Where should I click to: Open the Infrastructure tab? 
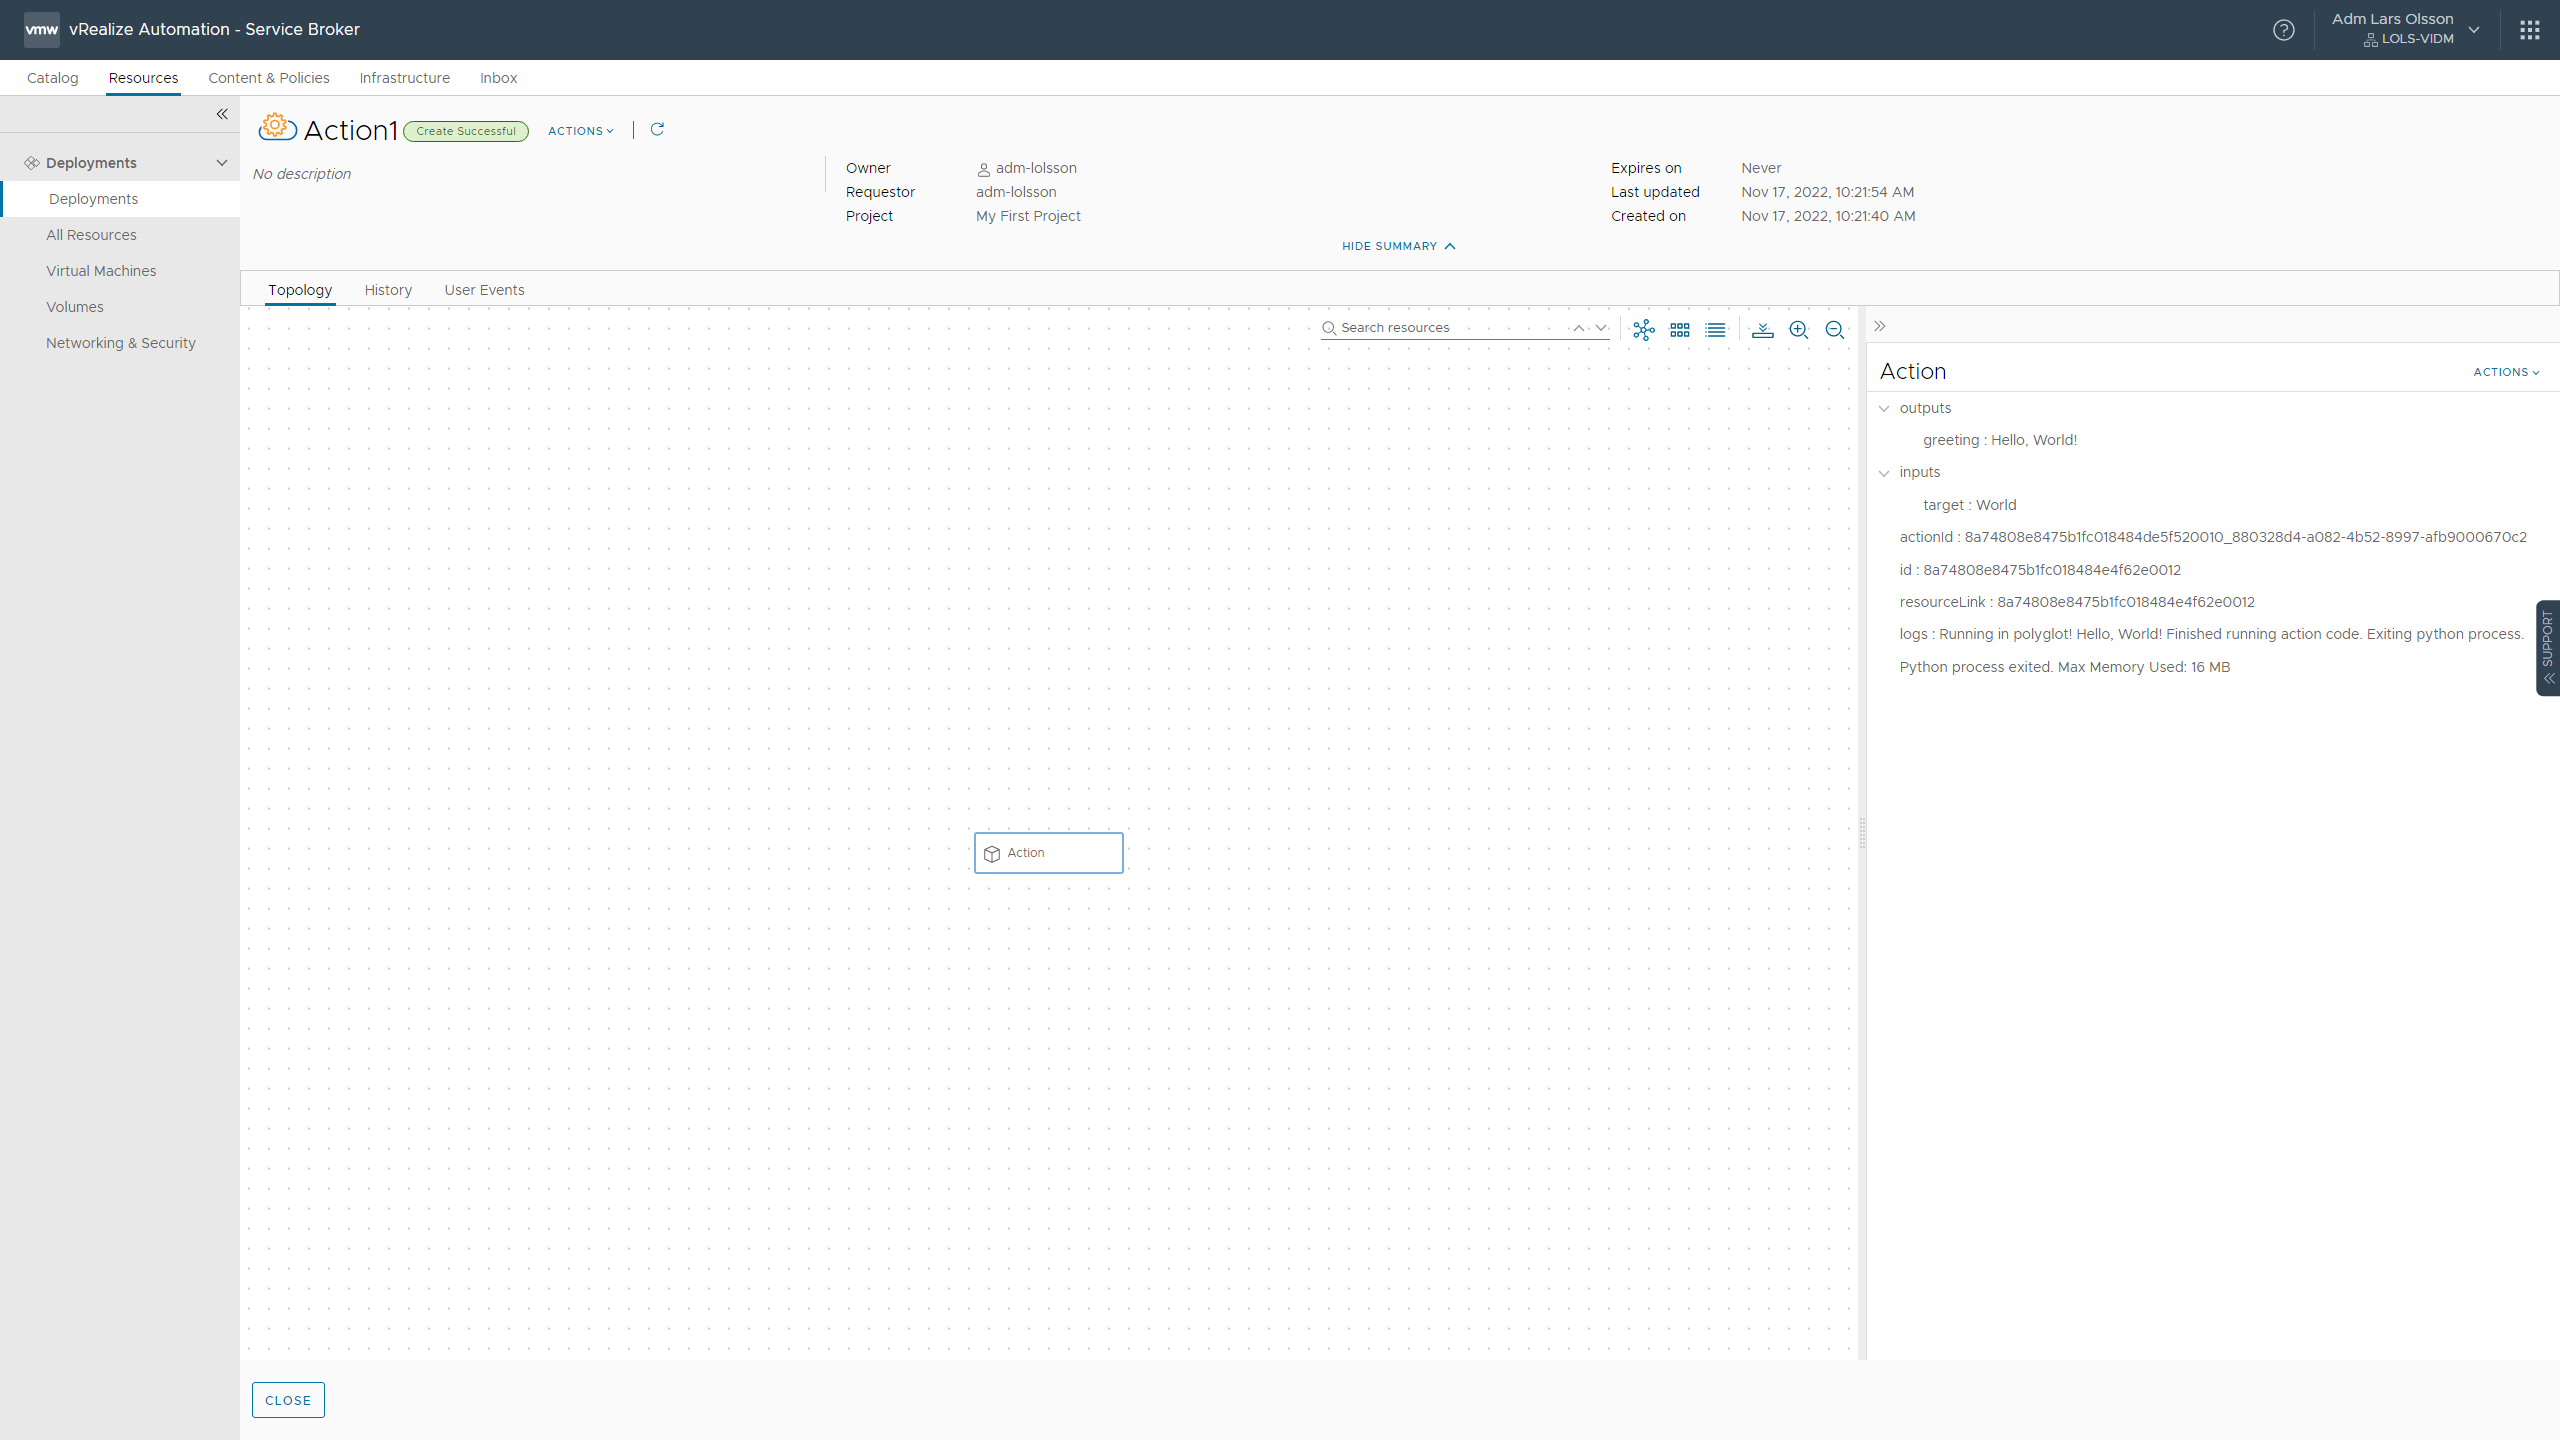pyautogui.click(x=405, y=78)
